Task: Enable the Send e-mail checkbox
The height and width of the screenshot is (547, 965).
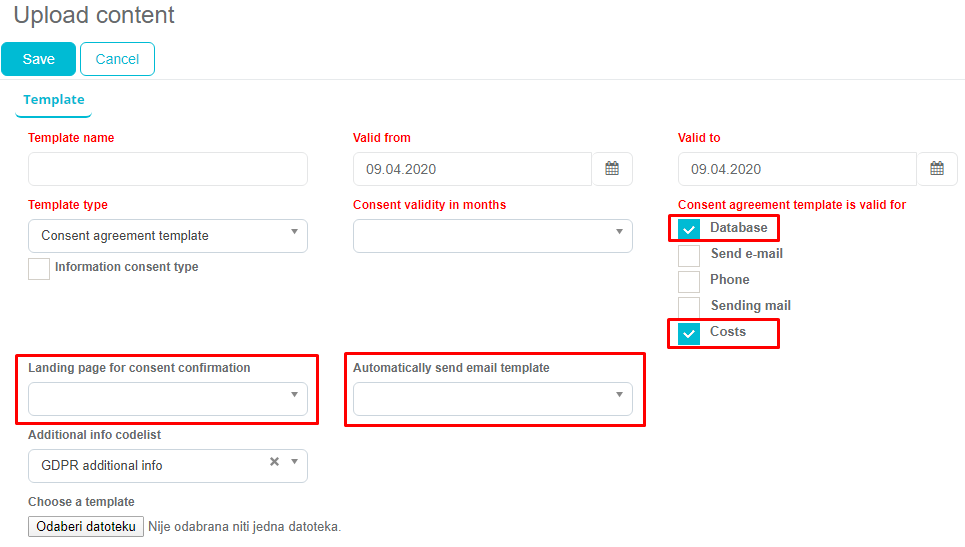Action: point(689,255)
